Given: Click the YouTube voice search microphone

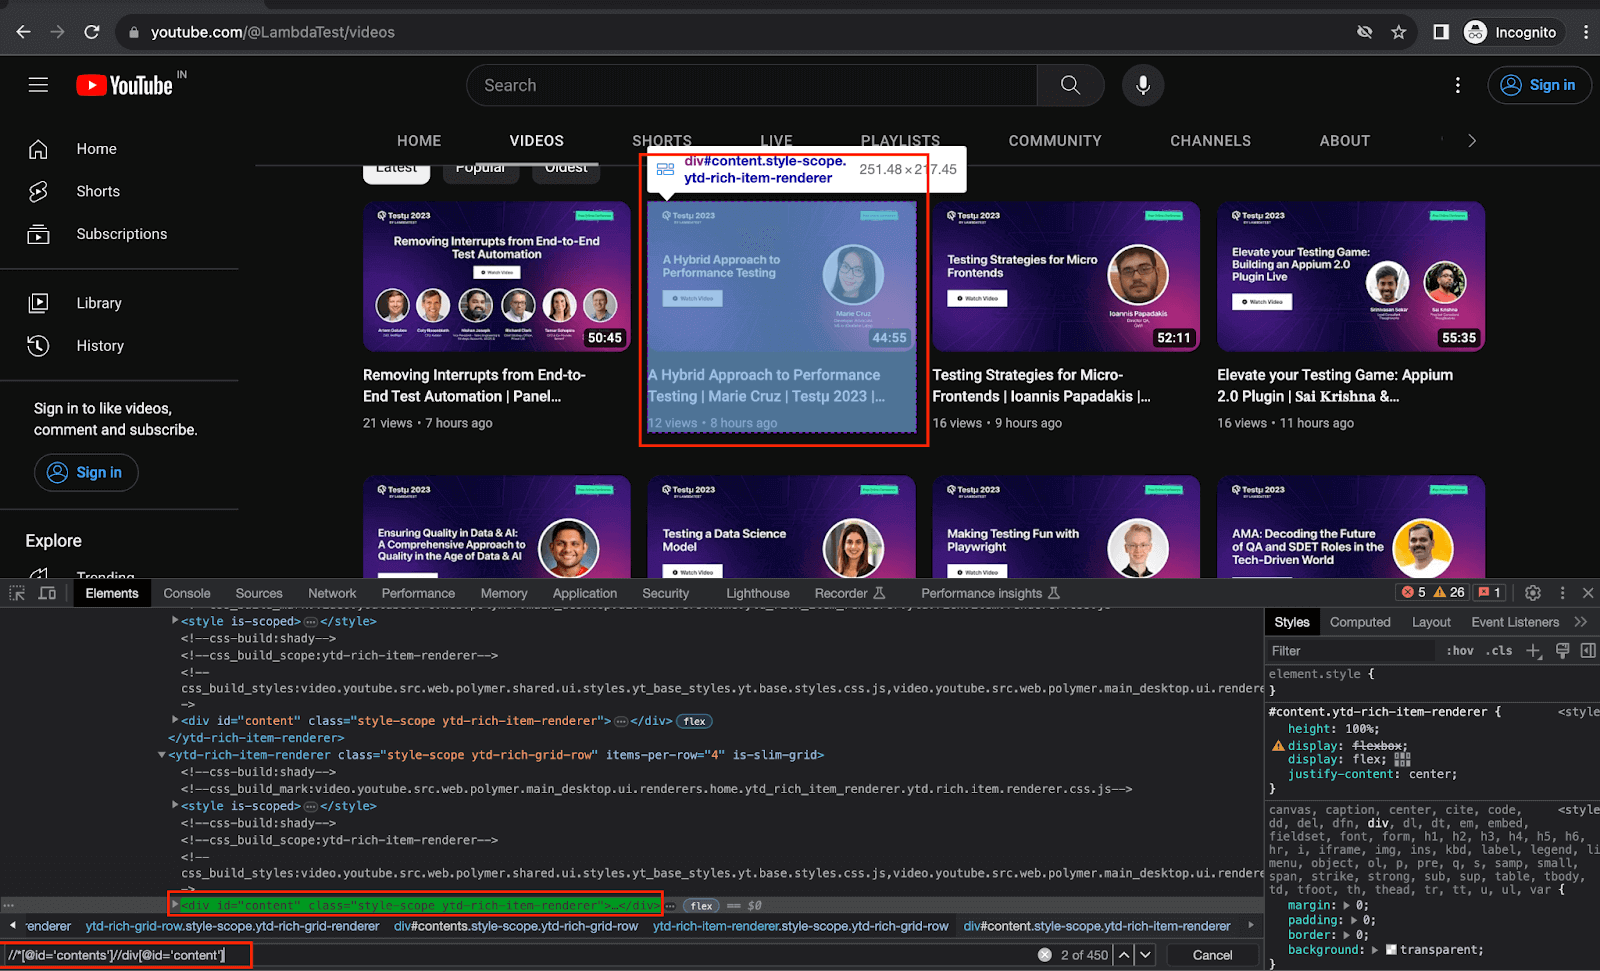Looking at the screenshot, I should 1142,85.
